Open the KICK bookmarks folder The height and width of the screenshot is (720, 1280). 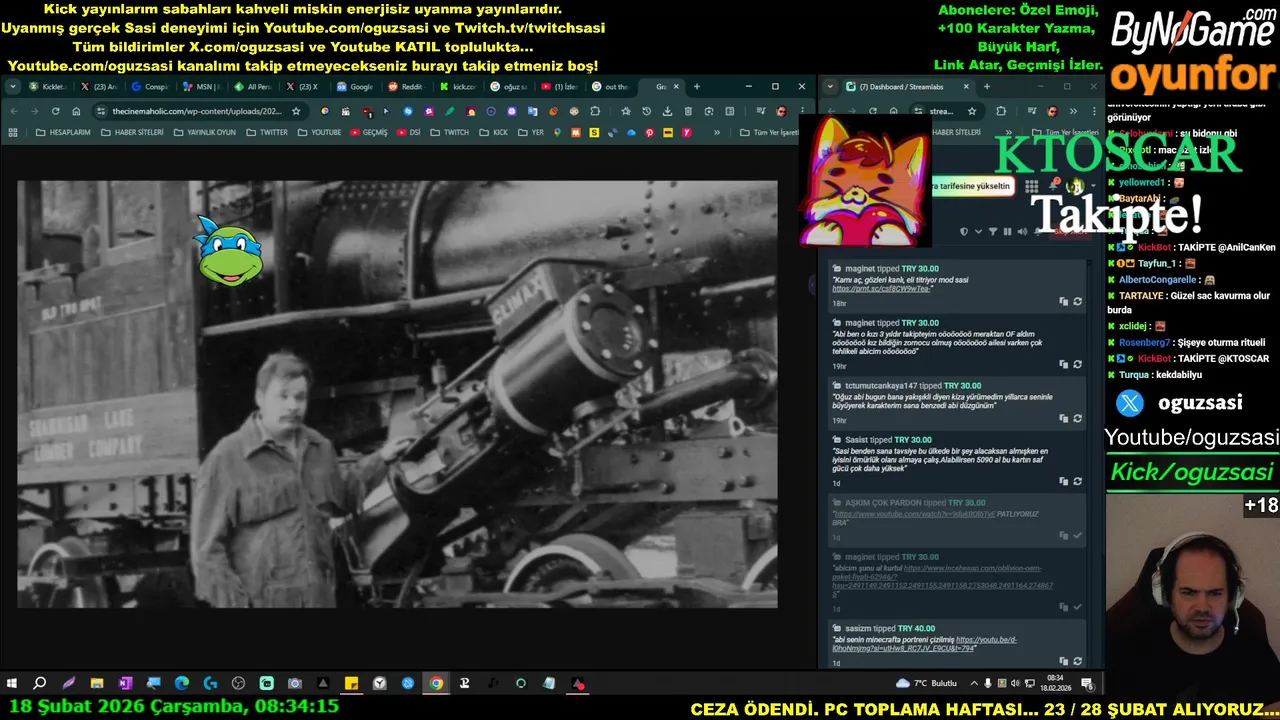[x=494, y=132]
